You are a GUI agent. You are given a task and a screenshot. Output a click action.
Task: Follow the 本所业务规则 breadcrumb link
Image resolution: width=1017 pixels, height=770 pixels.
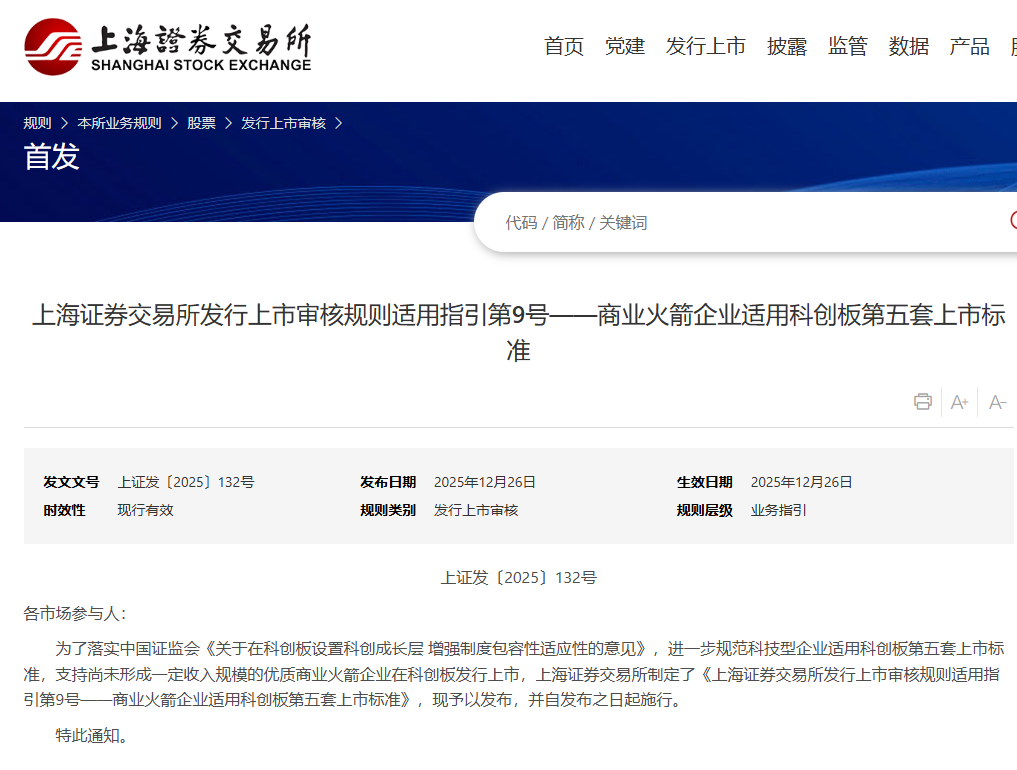(119, 123)
